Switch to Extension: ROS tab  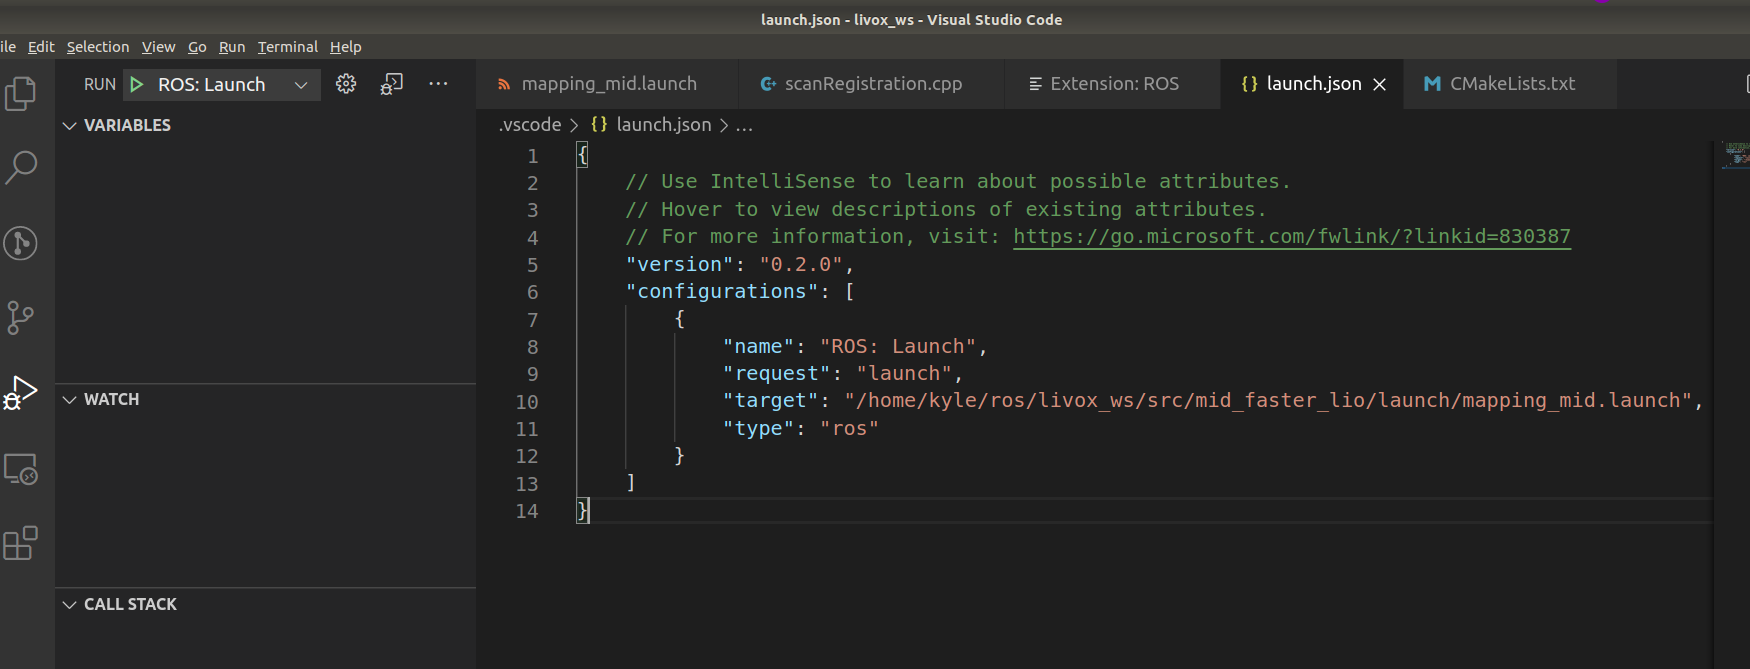pos(1113,84)
